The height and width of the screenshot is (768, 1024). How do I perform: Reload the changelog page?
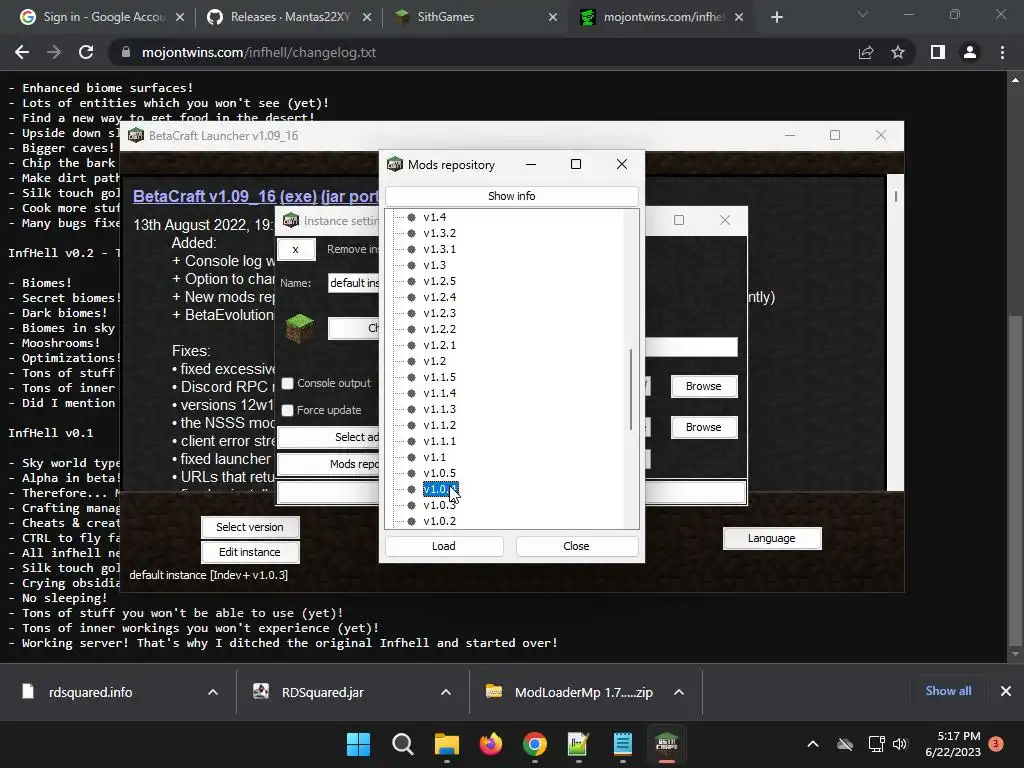click(x=86, y=52)
